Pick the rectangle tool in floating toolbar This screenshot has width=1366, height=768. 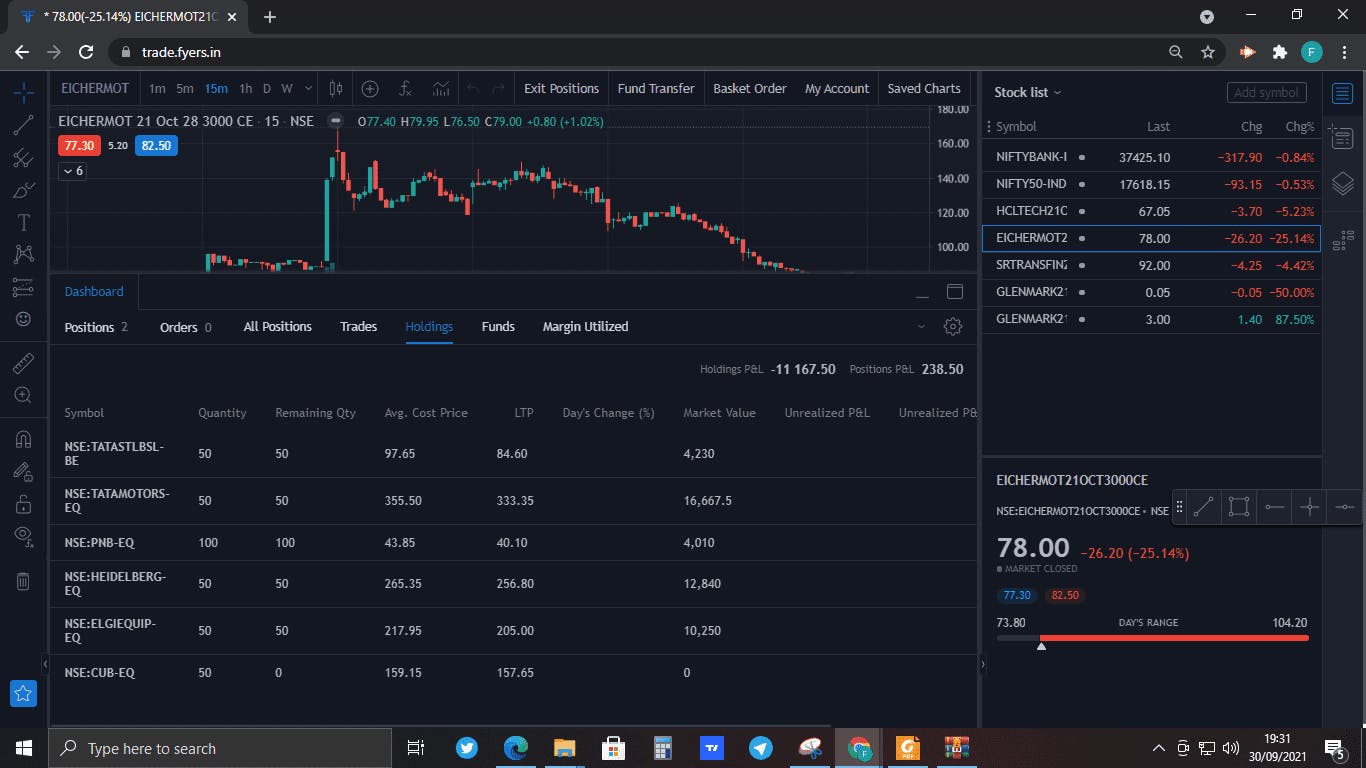click(1239, 507)
